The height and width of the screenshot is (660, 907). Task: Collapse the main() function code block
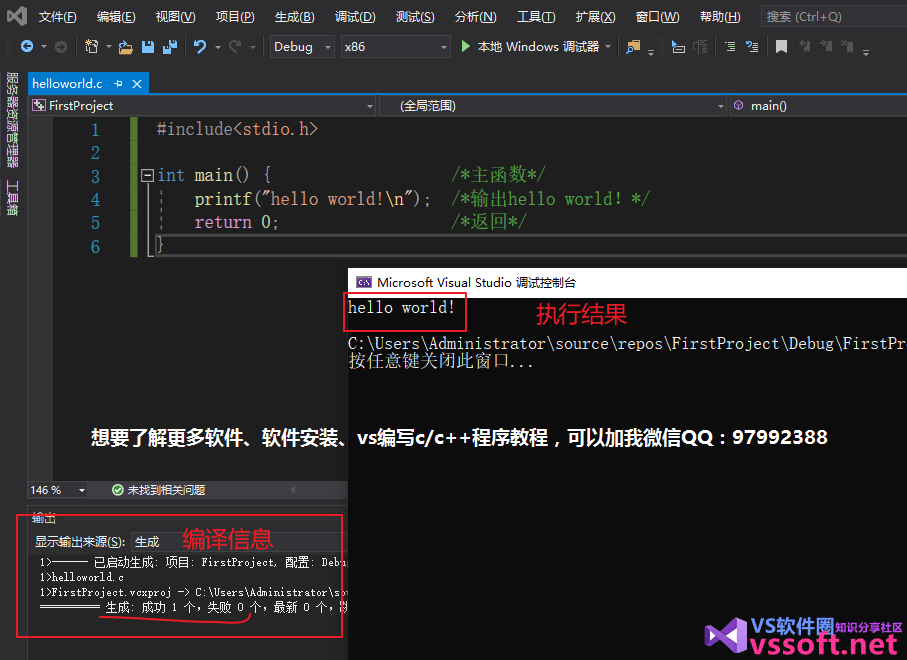point(148,175)
